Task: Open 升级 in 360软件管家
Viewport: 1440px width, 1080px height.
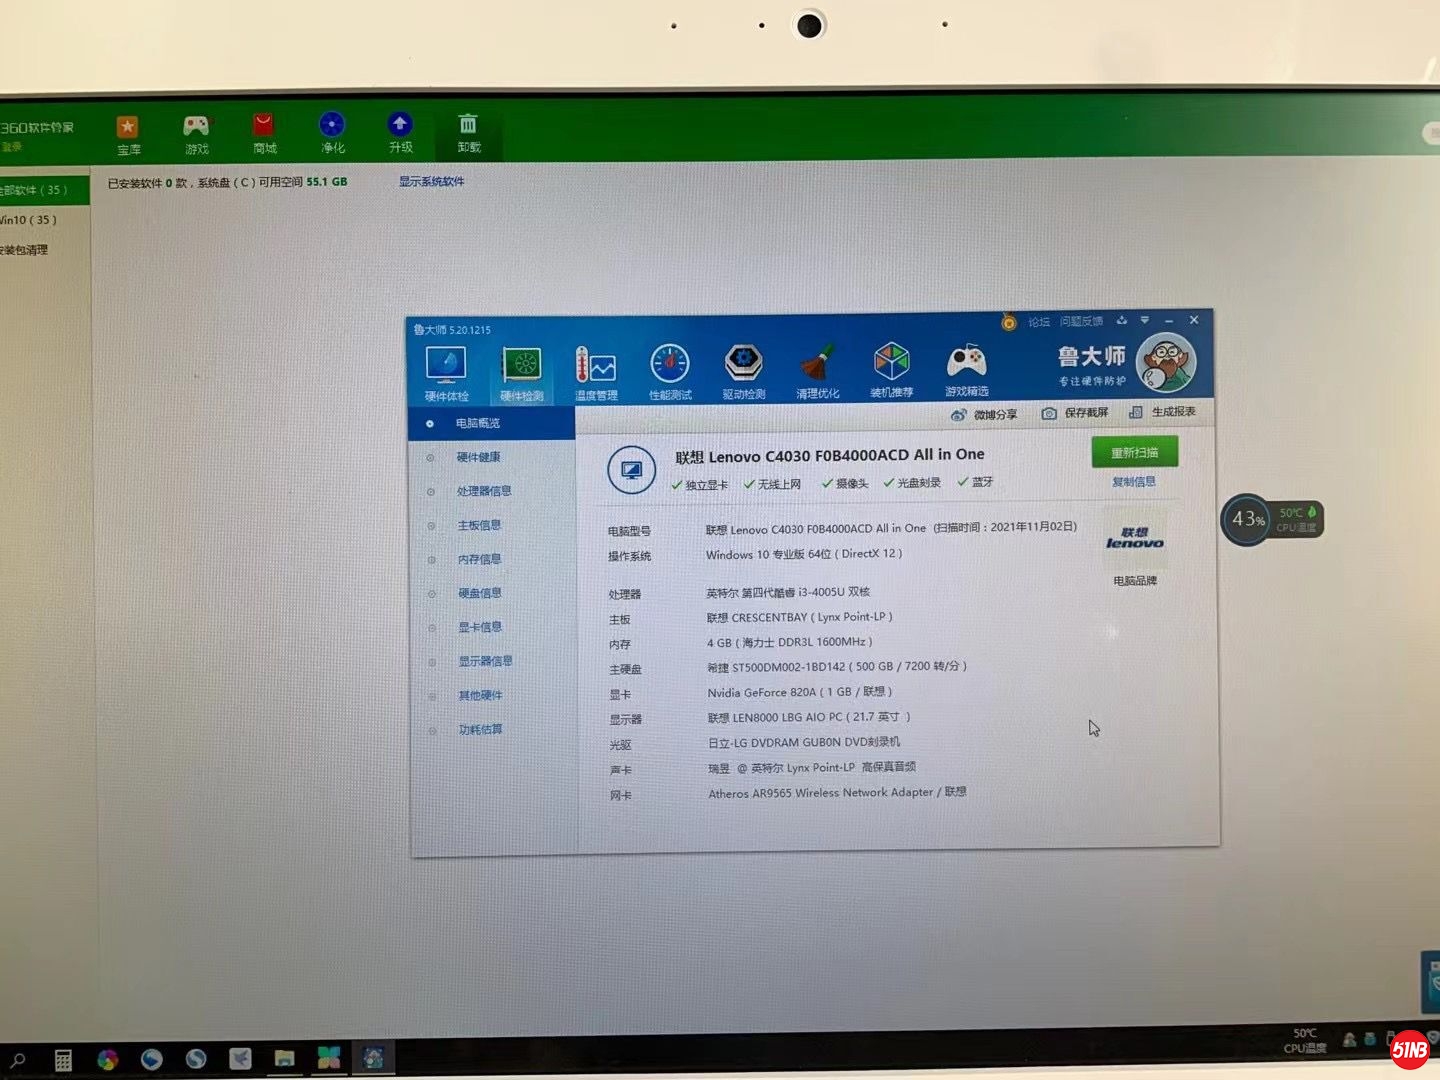Action: [400, 133]
